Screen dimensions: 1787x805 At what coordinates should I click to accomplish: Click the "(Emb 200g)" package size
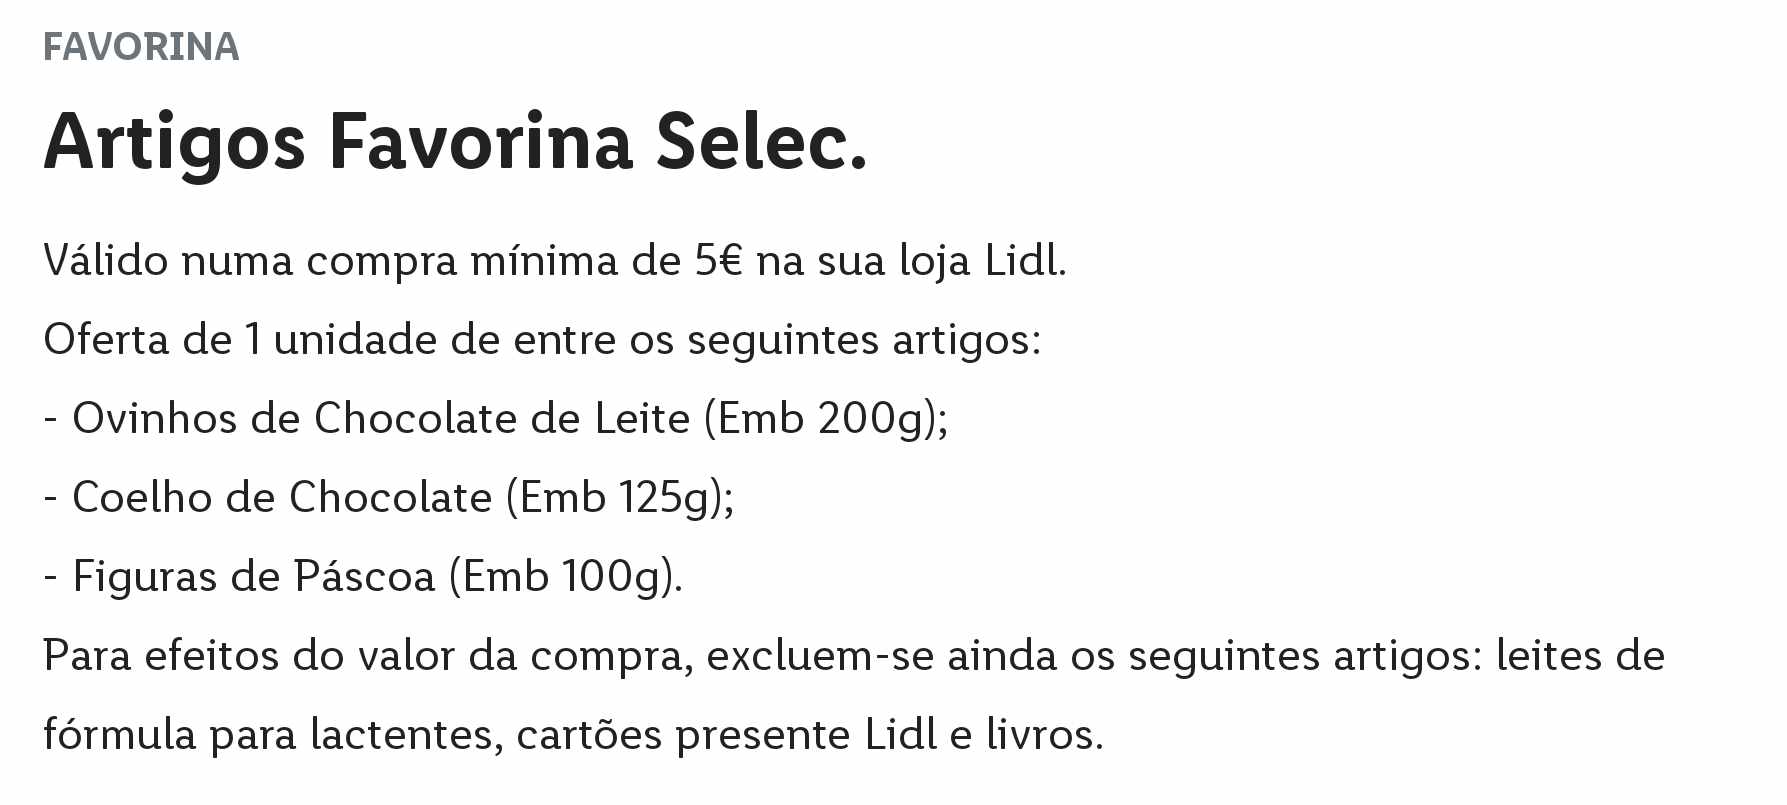(x=822, y=418)
